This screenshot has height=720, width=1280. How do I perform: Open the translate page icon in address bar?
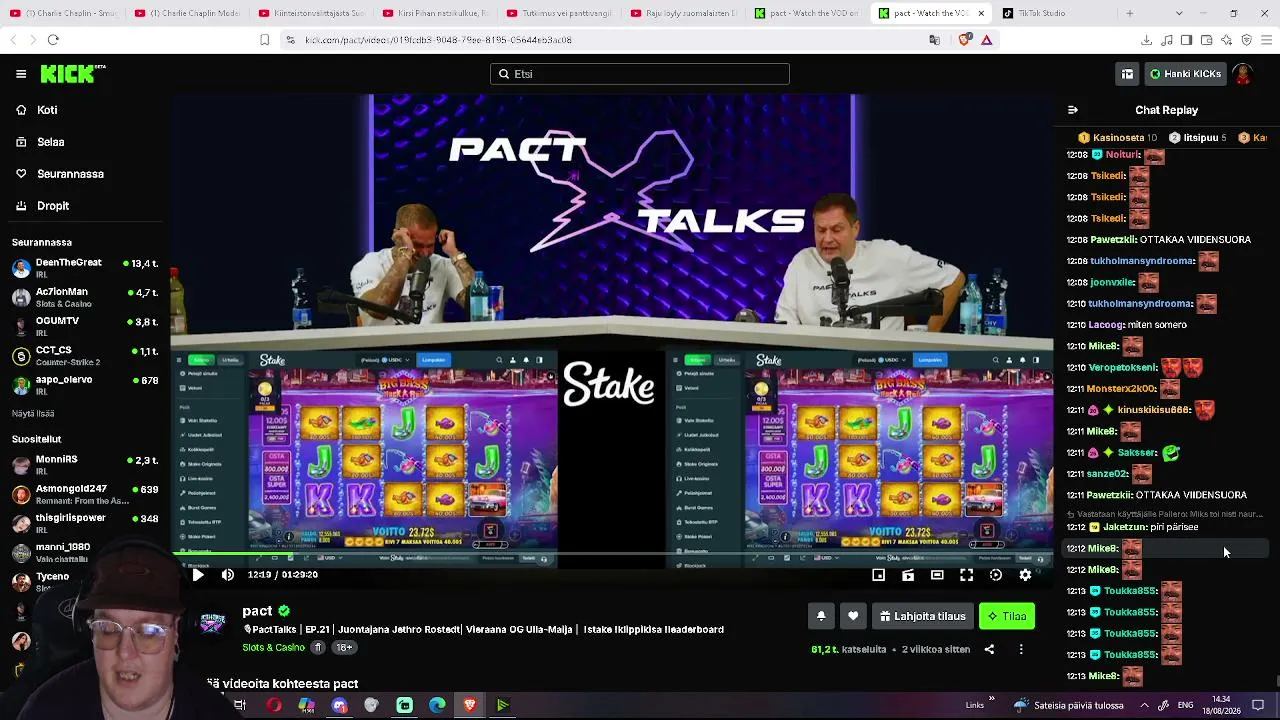click(934, 40)
